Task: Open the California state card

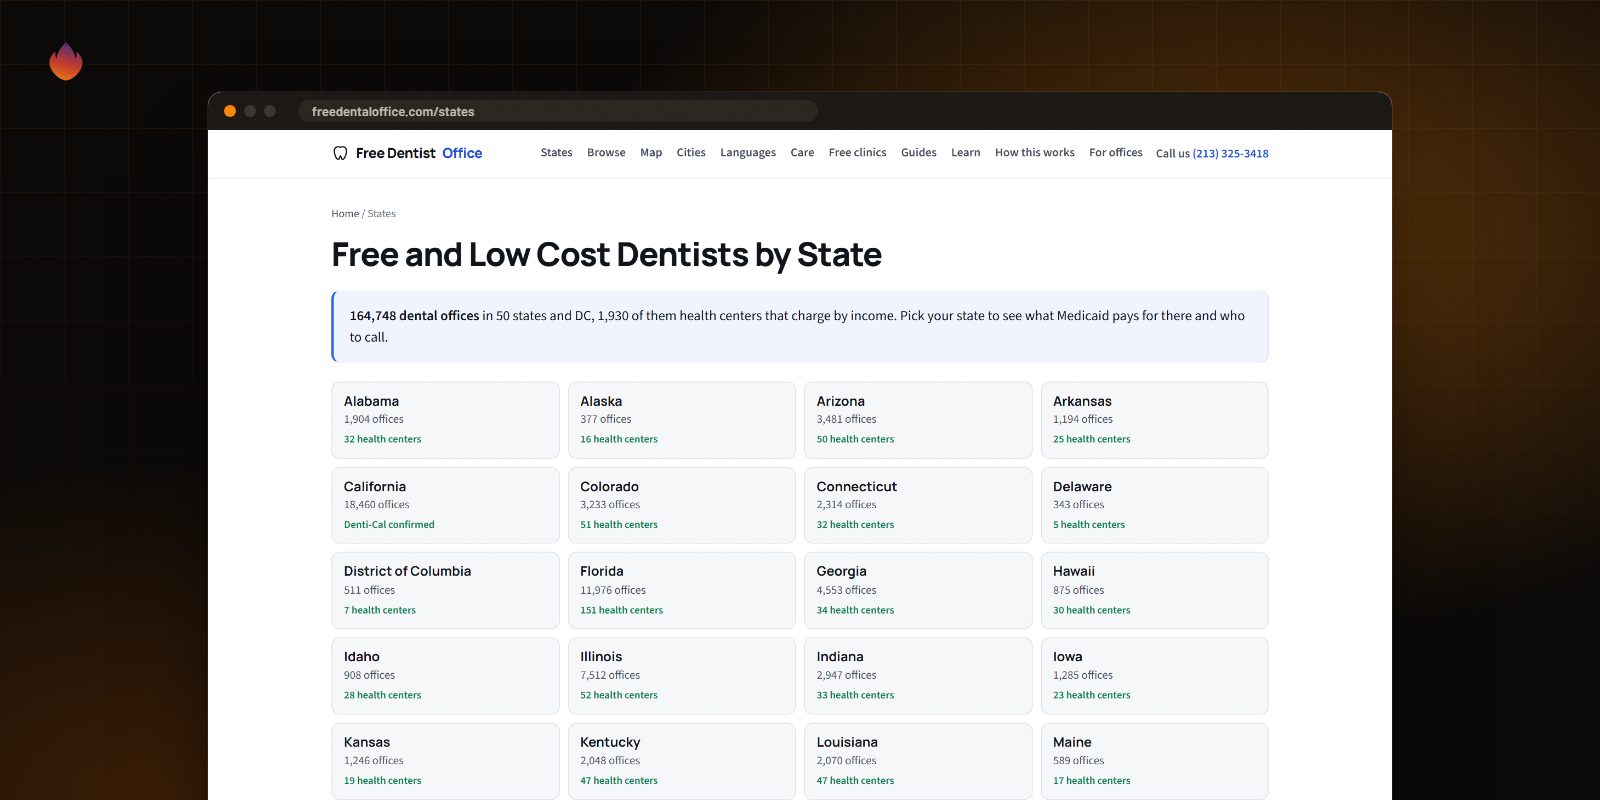Action: click(x=445, y=505)
